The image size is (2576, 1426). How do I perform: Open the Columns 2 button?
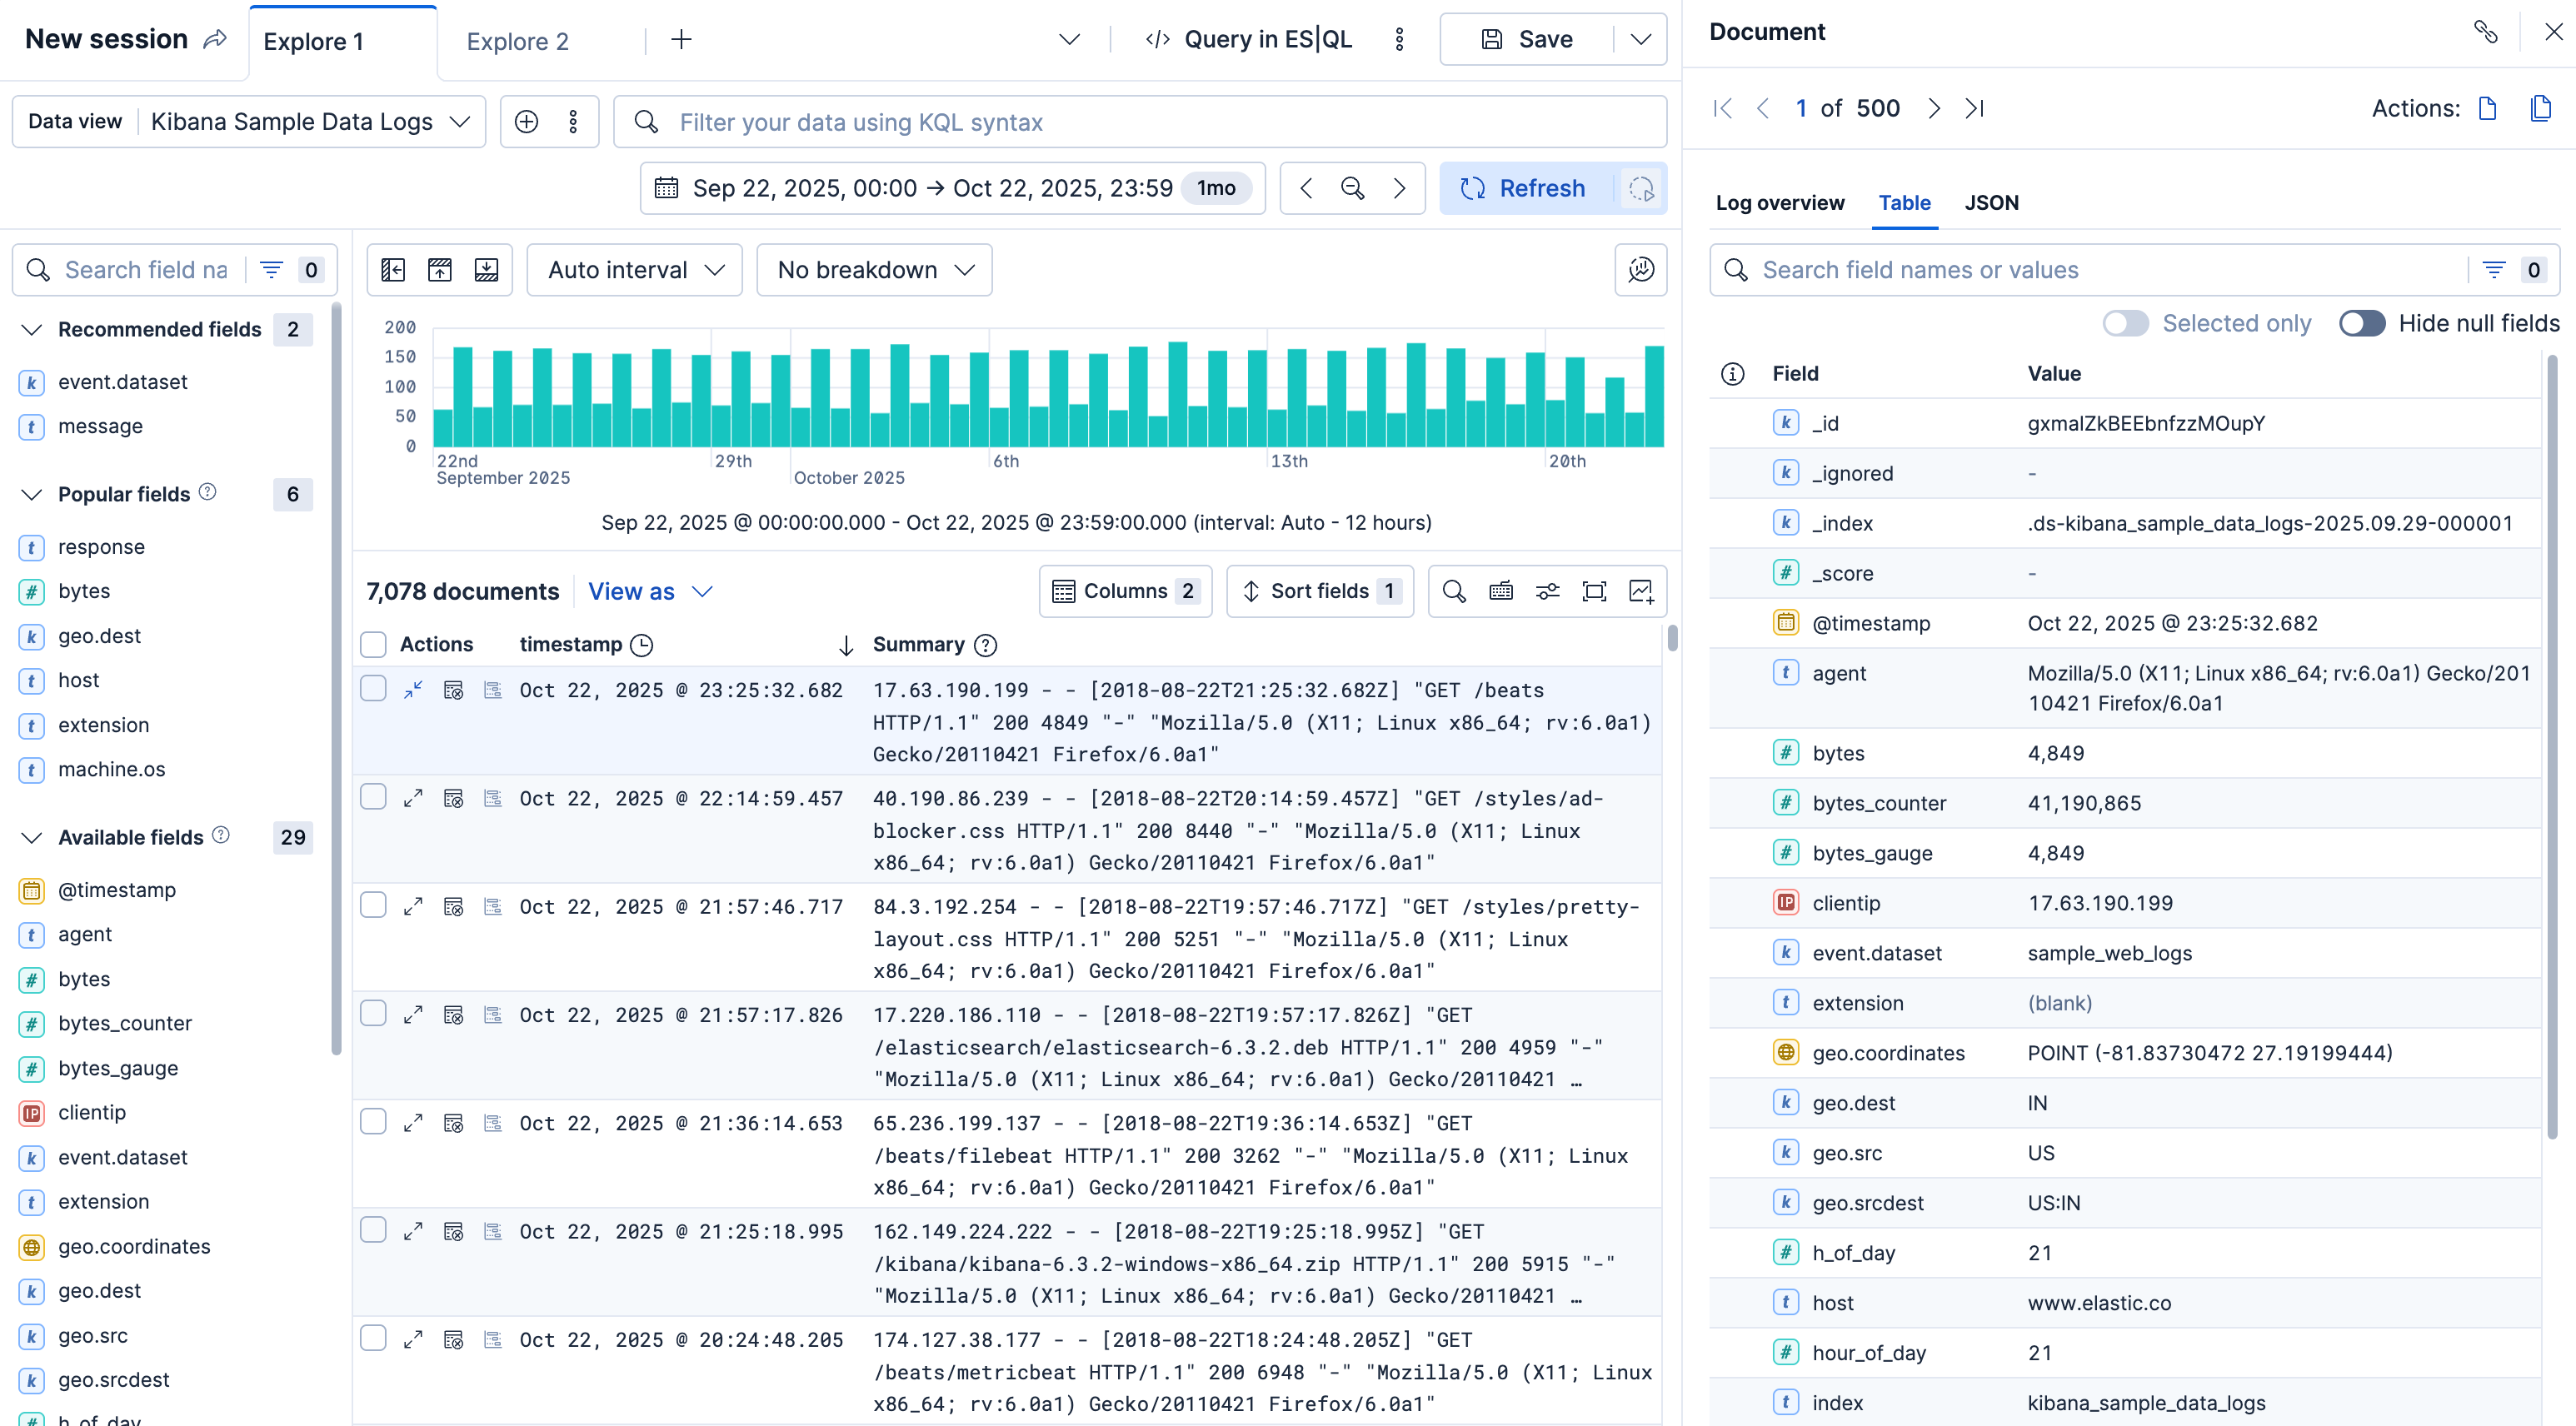(x=1125, y=591)
